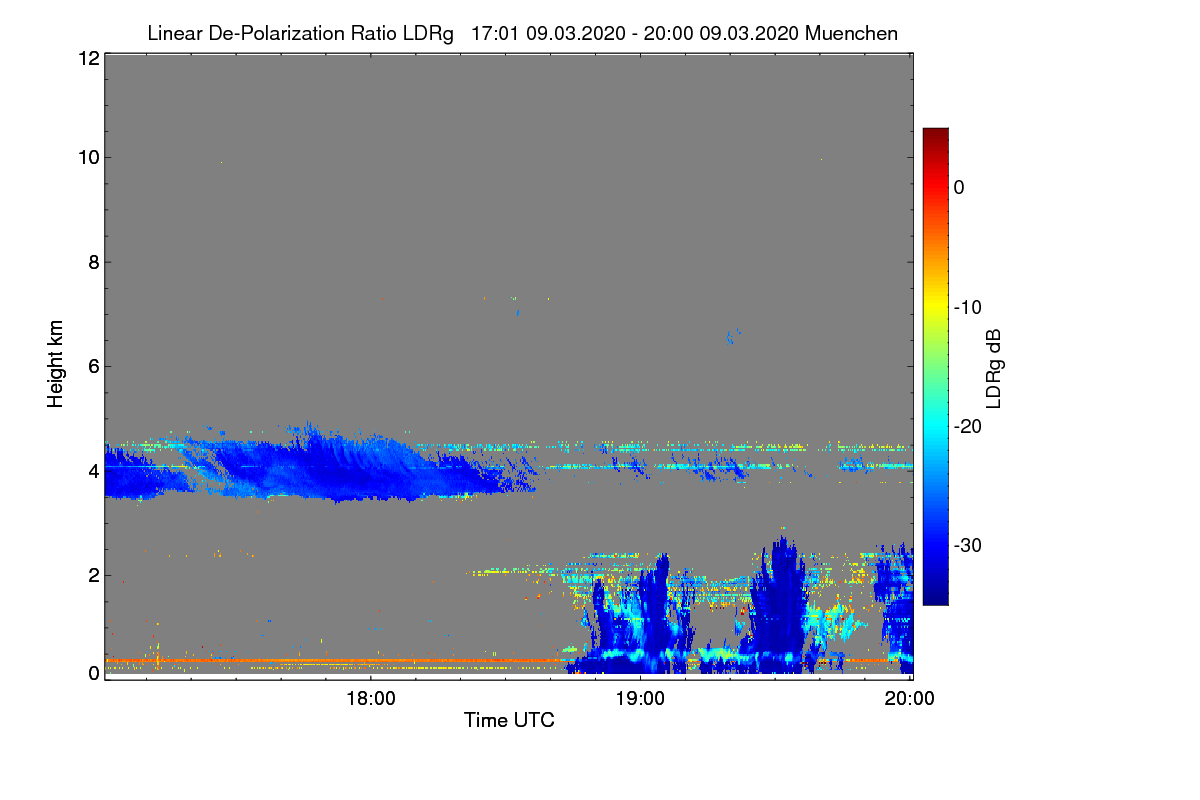Click the 18:00 time tick label
1200x800 pixels.
pyautogui.click(x=370, y=699)
